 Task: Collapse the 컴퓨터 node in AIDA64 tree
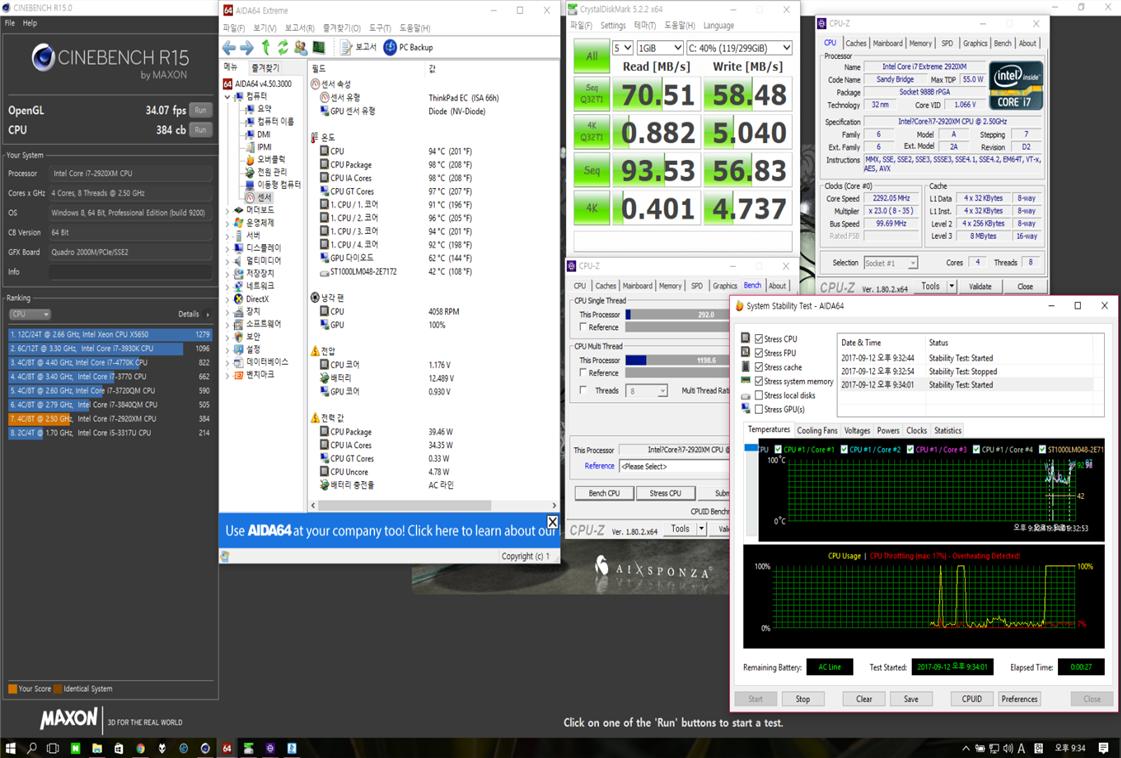click(x=228, y=97)
